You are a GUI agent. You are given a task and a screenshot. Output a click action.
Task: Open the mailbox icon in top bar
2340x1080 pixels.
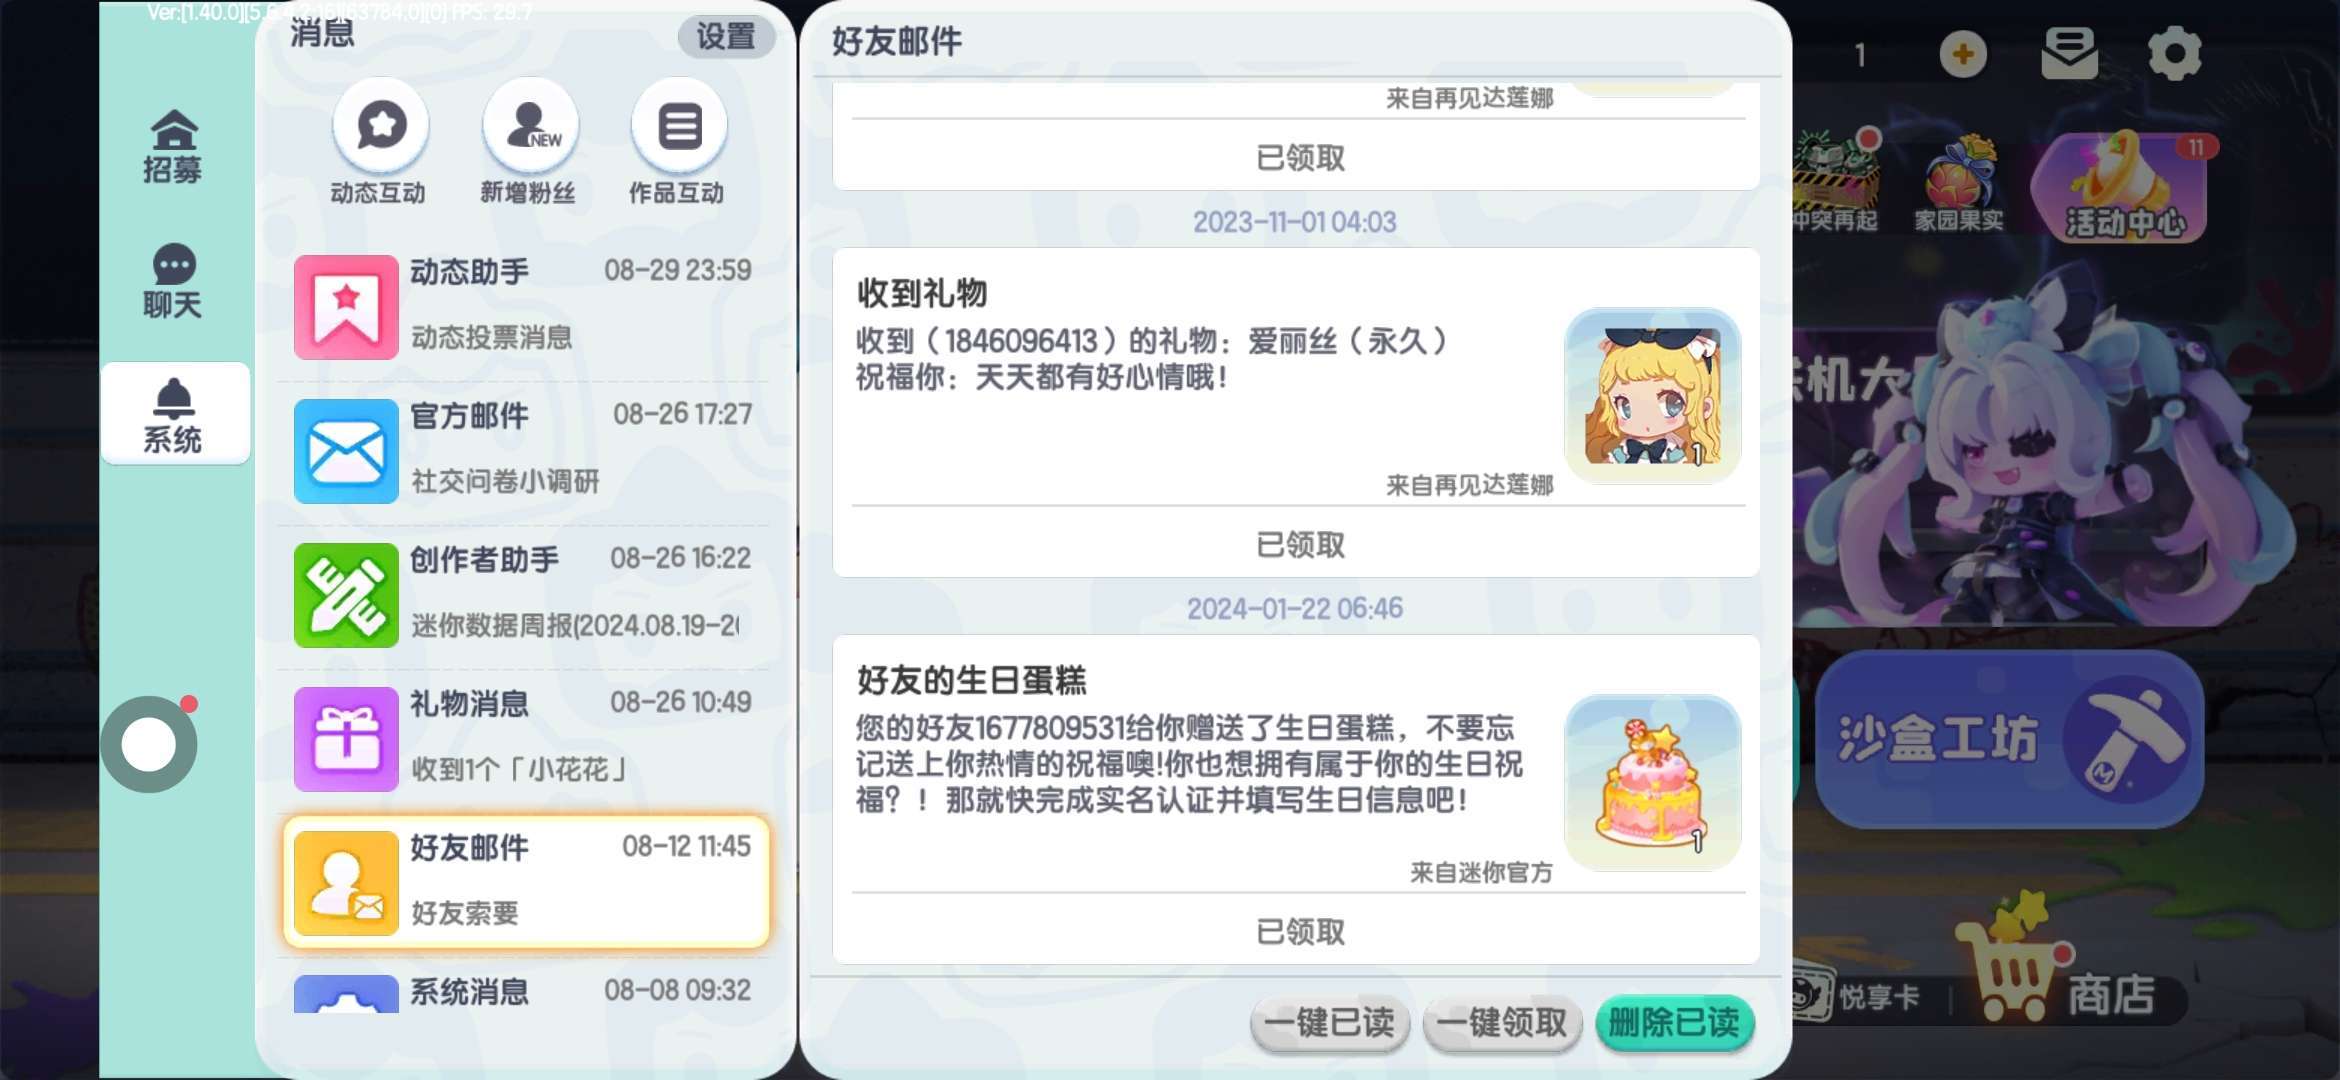[2069, 54]
